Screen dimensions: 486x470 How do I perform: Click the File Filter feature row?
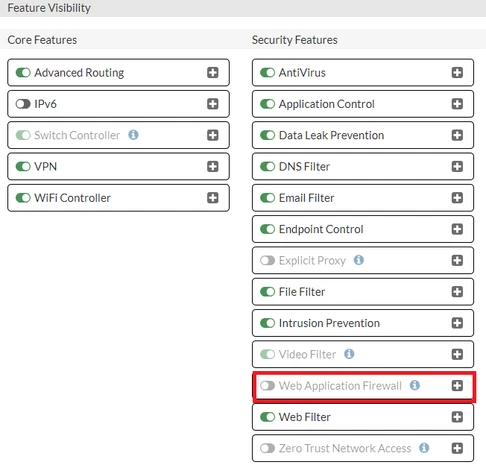click(x=363, y=292)
